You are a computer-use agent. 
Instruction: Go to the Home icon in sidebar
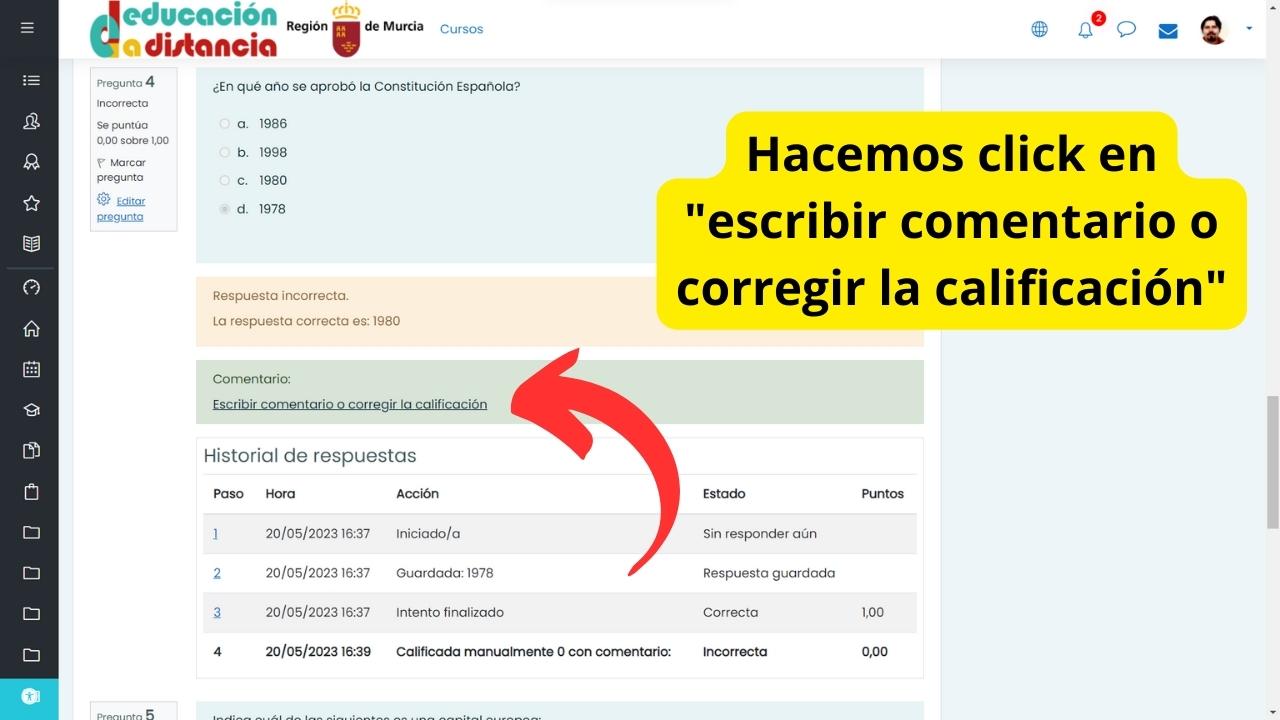click(x=31, y=329)
